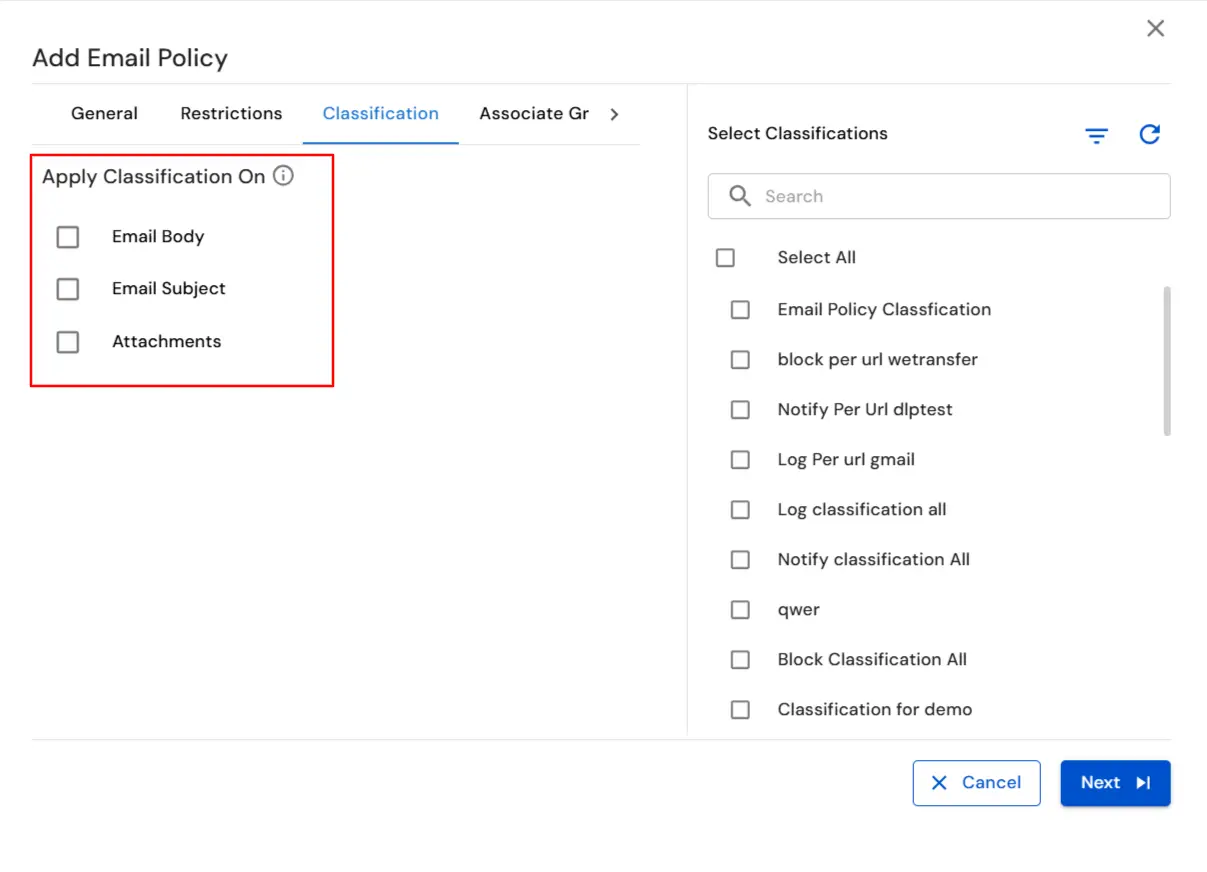Refresh the classifications list
1207x872 pixels.
[x=1149, y=134]
